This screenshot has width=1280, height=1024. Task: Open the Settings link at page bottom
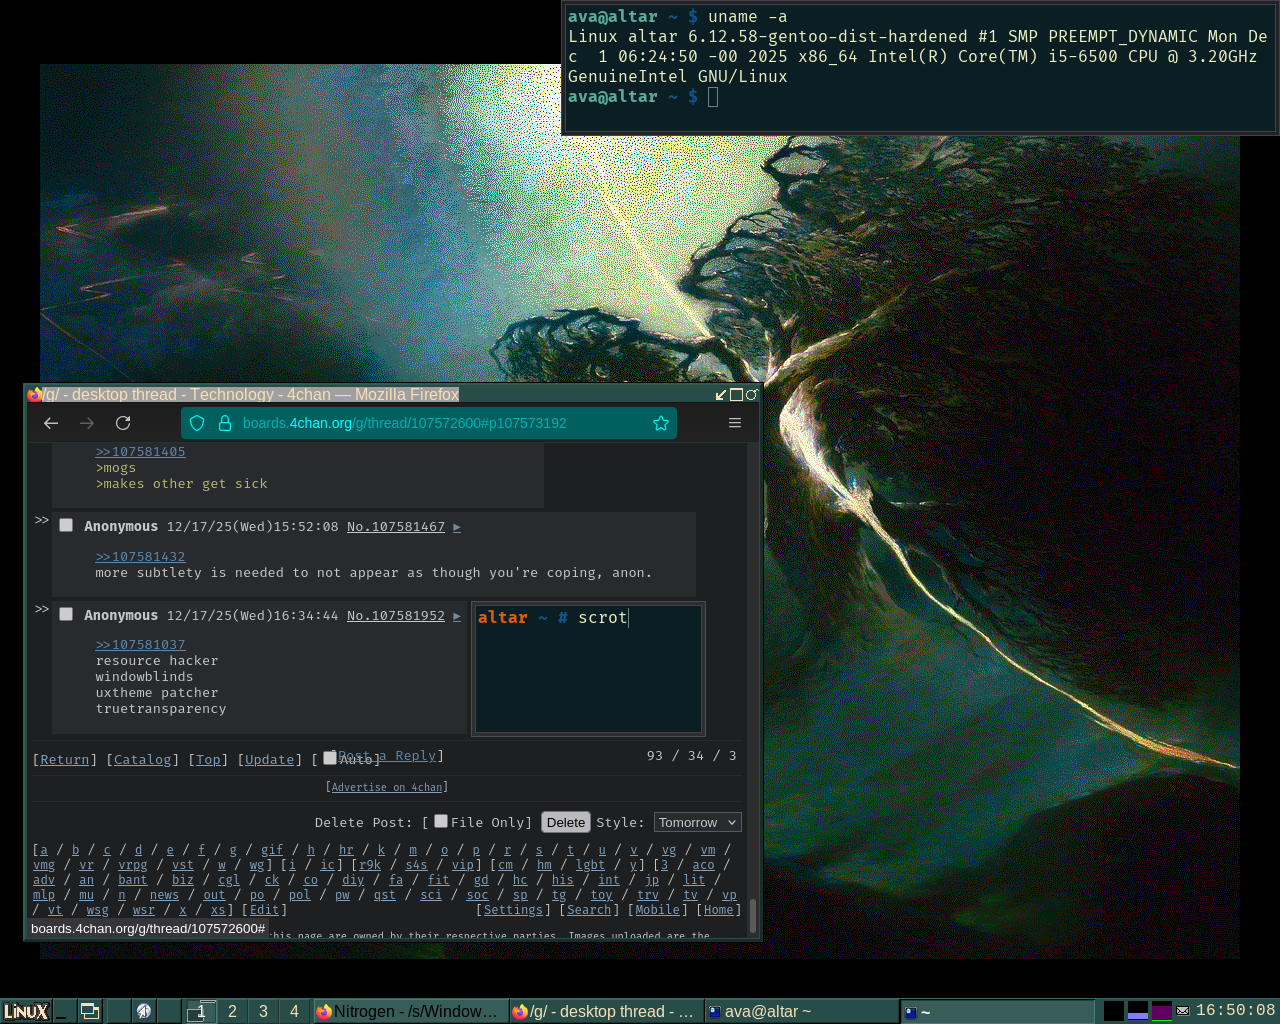point(513,910)
